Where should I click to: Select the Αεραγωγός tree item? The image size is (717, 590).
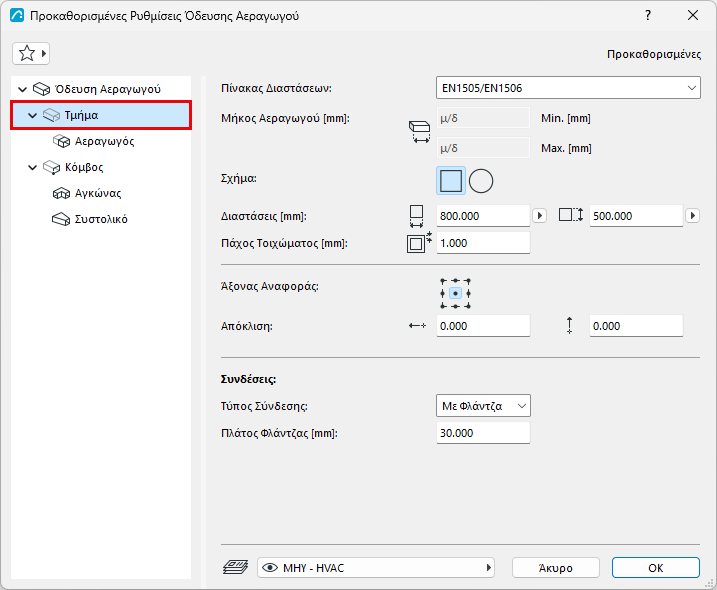pos(104,141)
